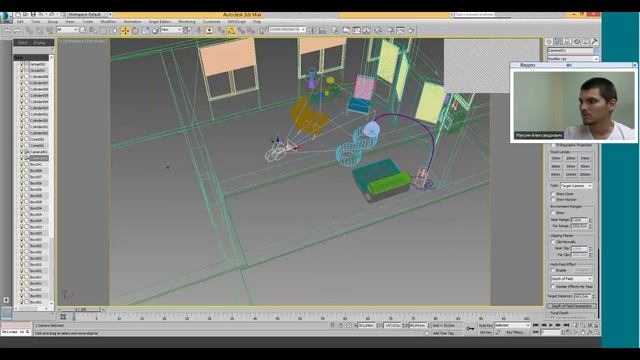This screenshot has width=640, height=360.
Task: Open the Rendered Frame Window icon
Action: [400, 31]
